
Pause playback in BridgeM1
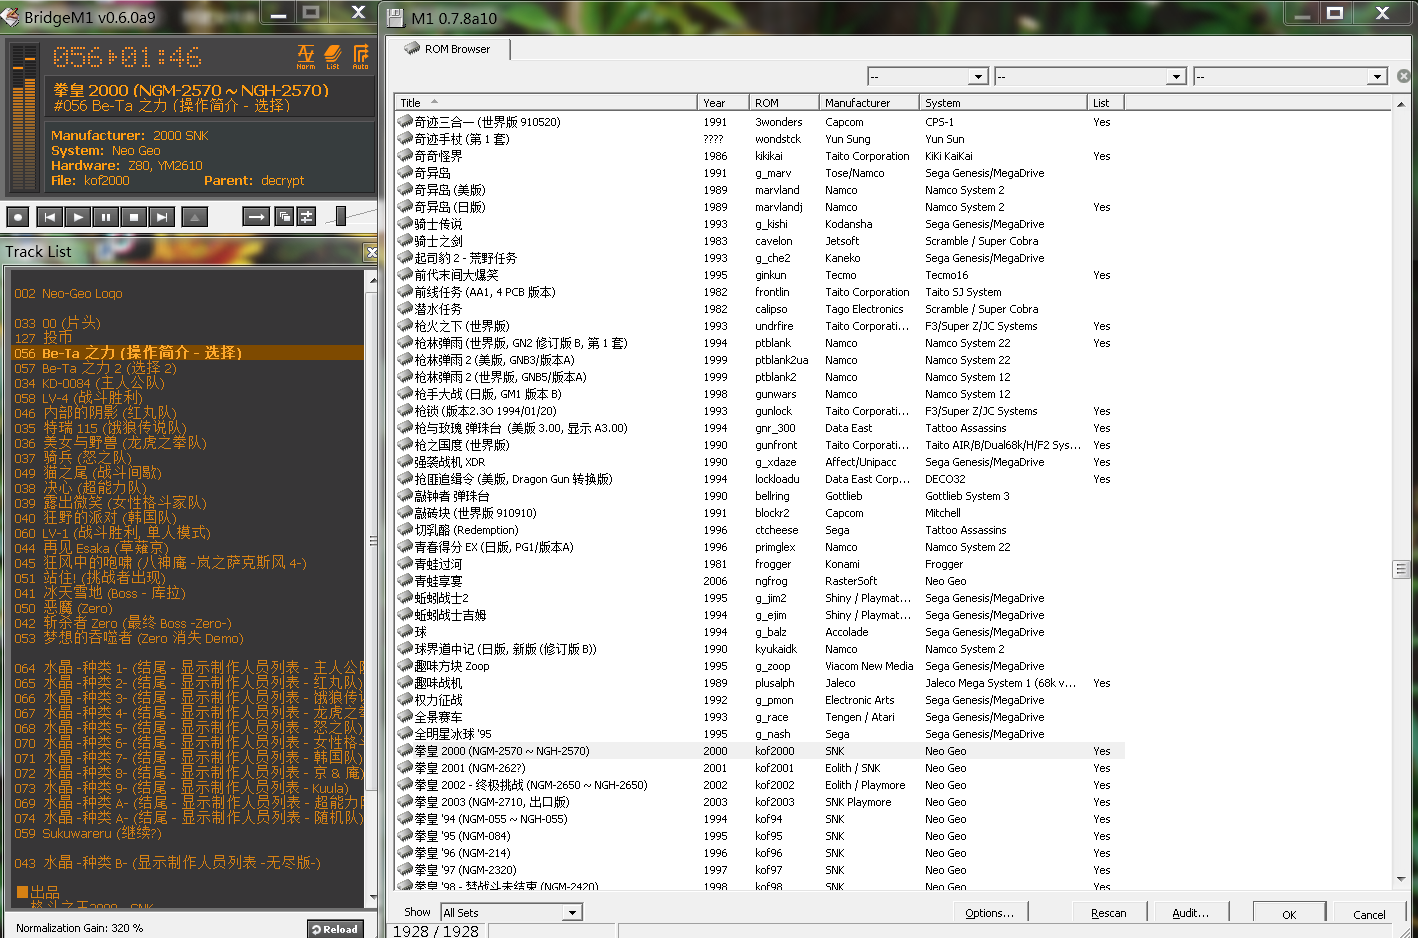(x=105, y=216)
